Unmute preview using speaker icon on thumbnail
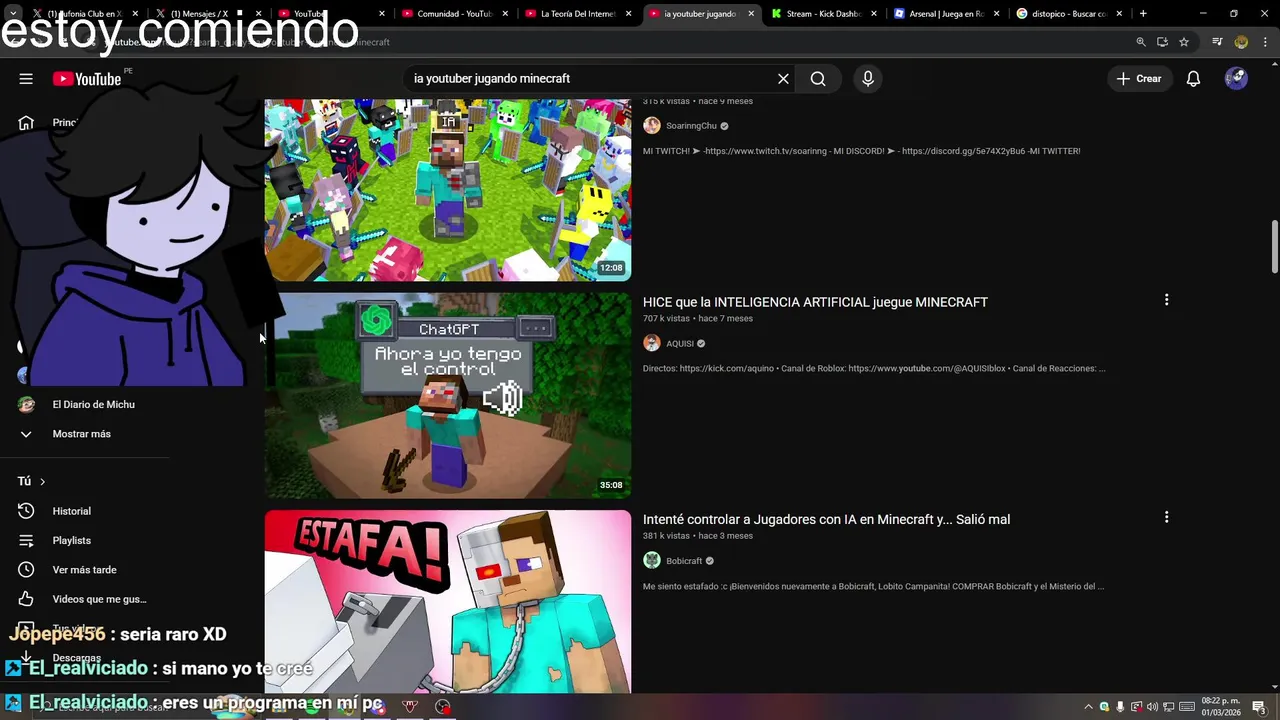 tap(502, 399)
